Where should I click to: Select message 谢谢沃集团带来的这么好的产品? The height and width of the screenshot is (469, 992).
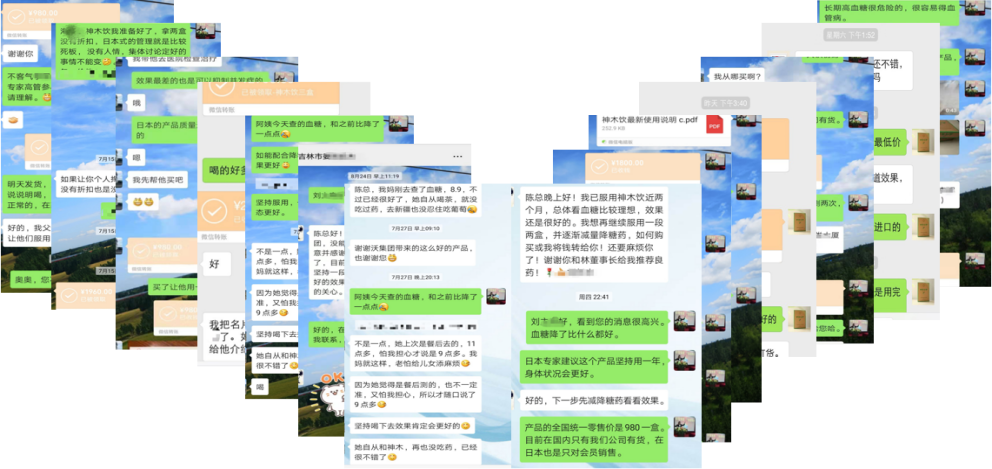[x=412, y=252]
